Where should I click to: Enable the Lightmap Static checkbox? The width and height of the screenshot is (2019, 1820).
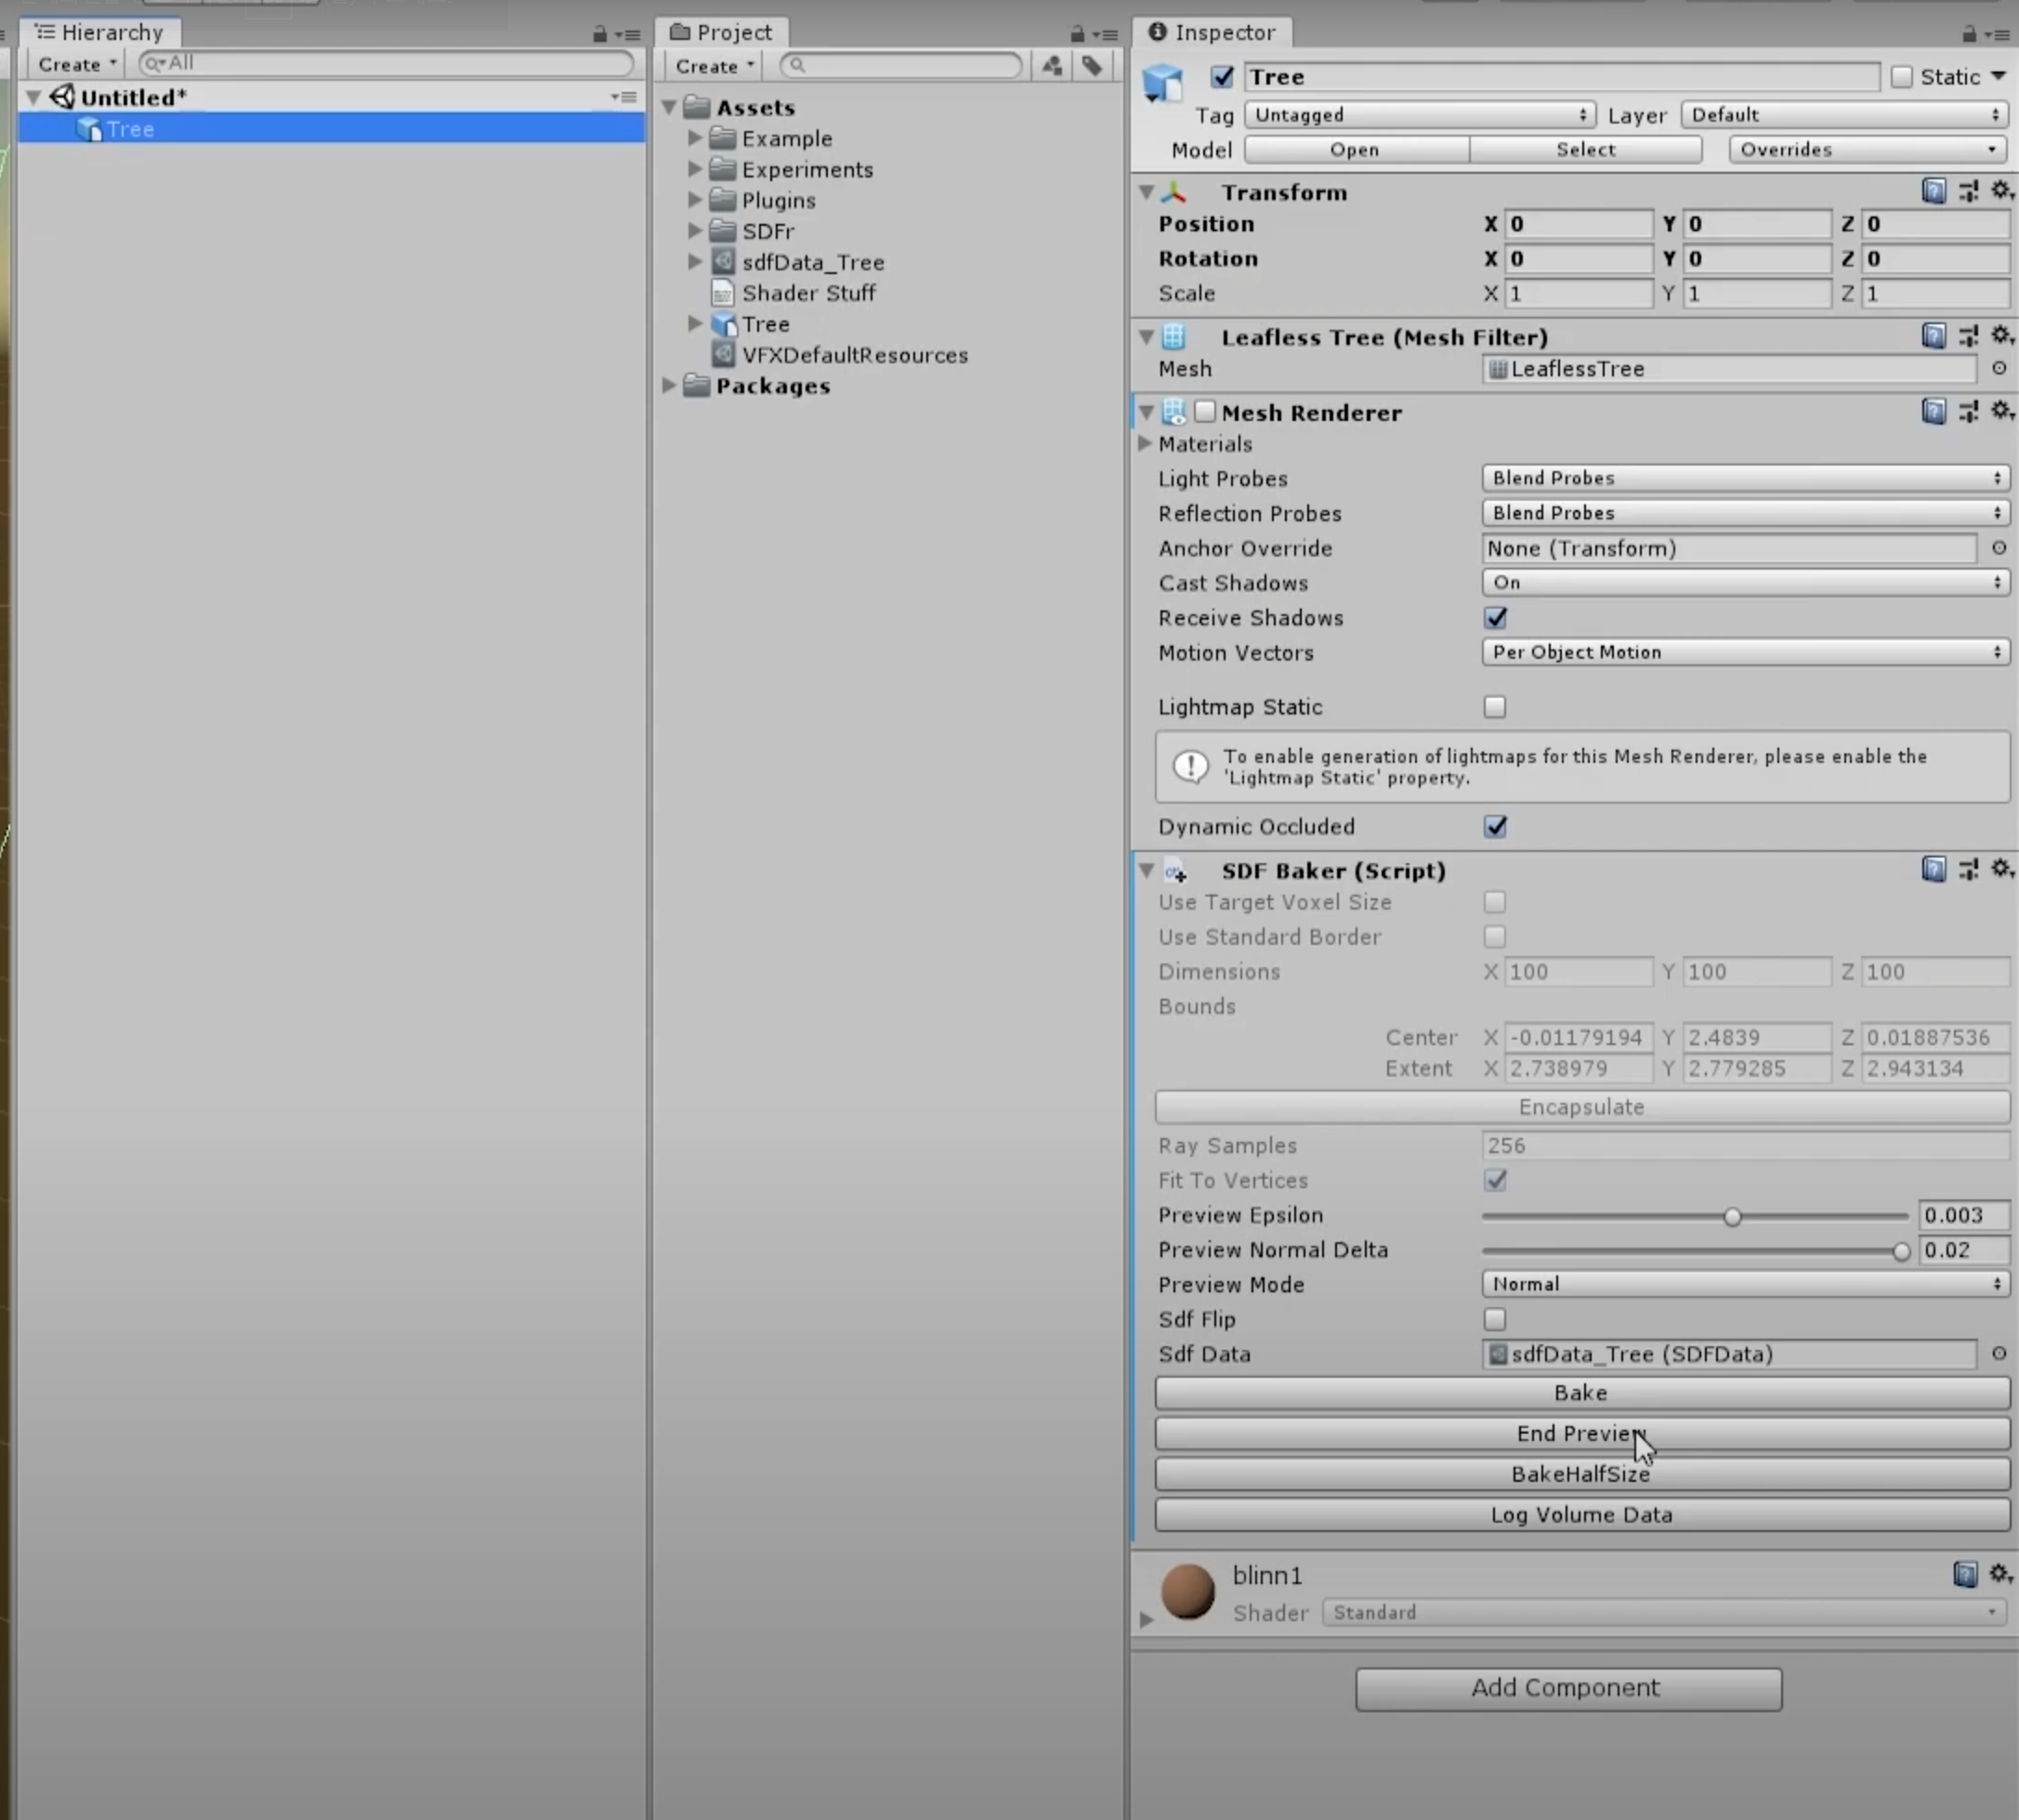click(x=1495, y=707)
